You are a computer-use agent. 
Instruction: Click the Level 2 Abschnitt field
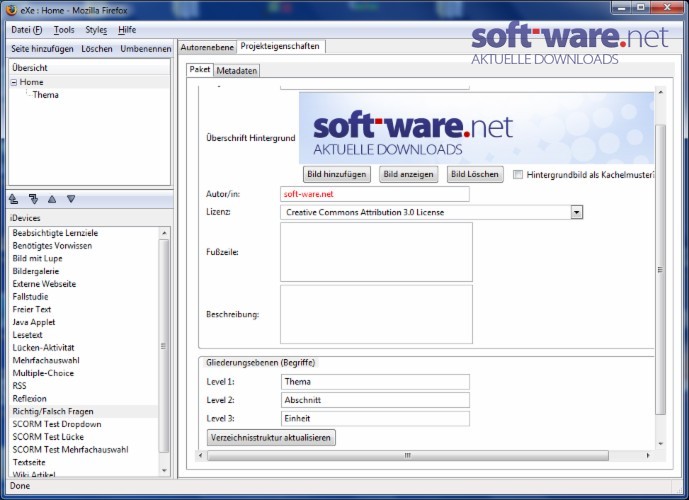pos(375,400)
